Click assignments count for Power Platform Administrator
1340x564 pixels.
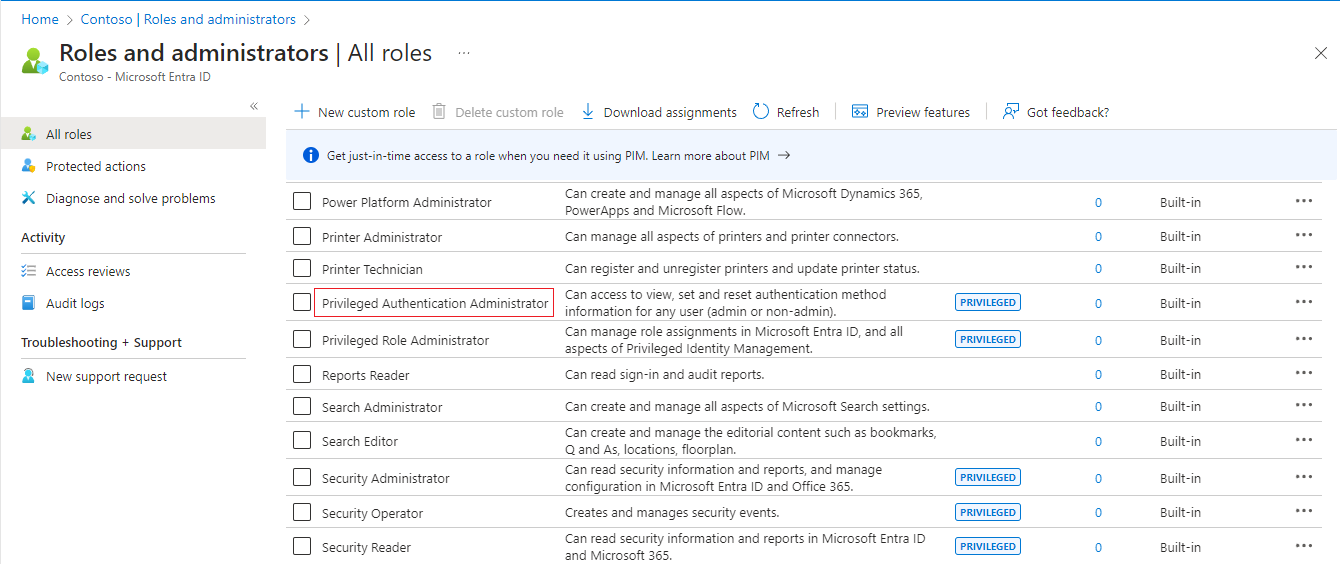(1098, 202)
